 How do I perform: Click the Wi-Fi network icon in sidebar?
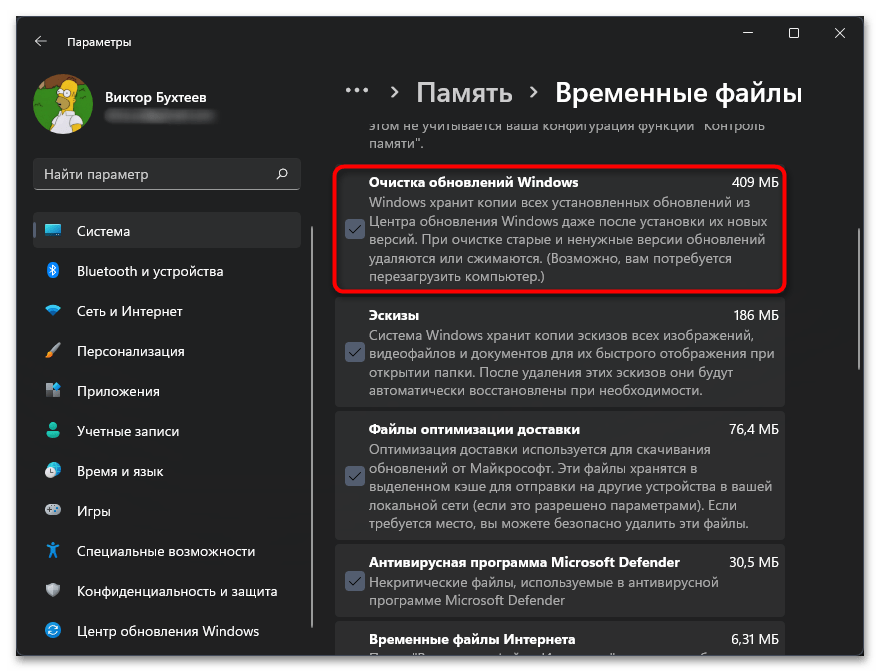point(53,310)
